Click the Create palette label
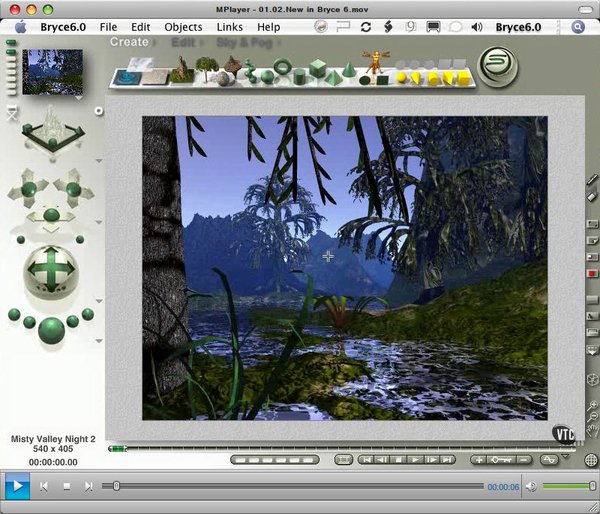 (x=129, y=42)
